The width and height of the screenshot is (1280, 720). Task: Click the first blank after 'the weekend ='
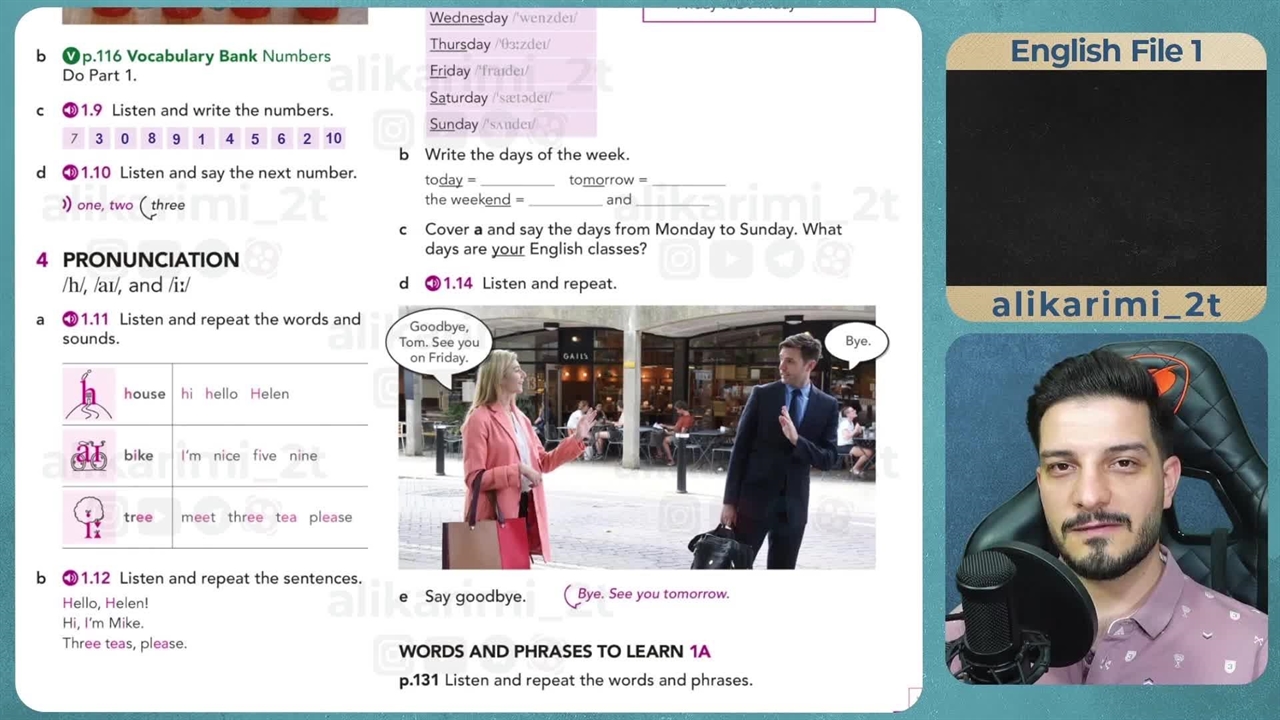tap(565, 203)
